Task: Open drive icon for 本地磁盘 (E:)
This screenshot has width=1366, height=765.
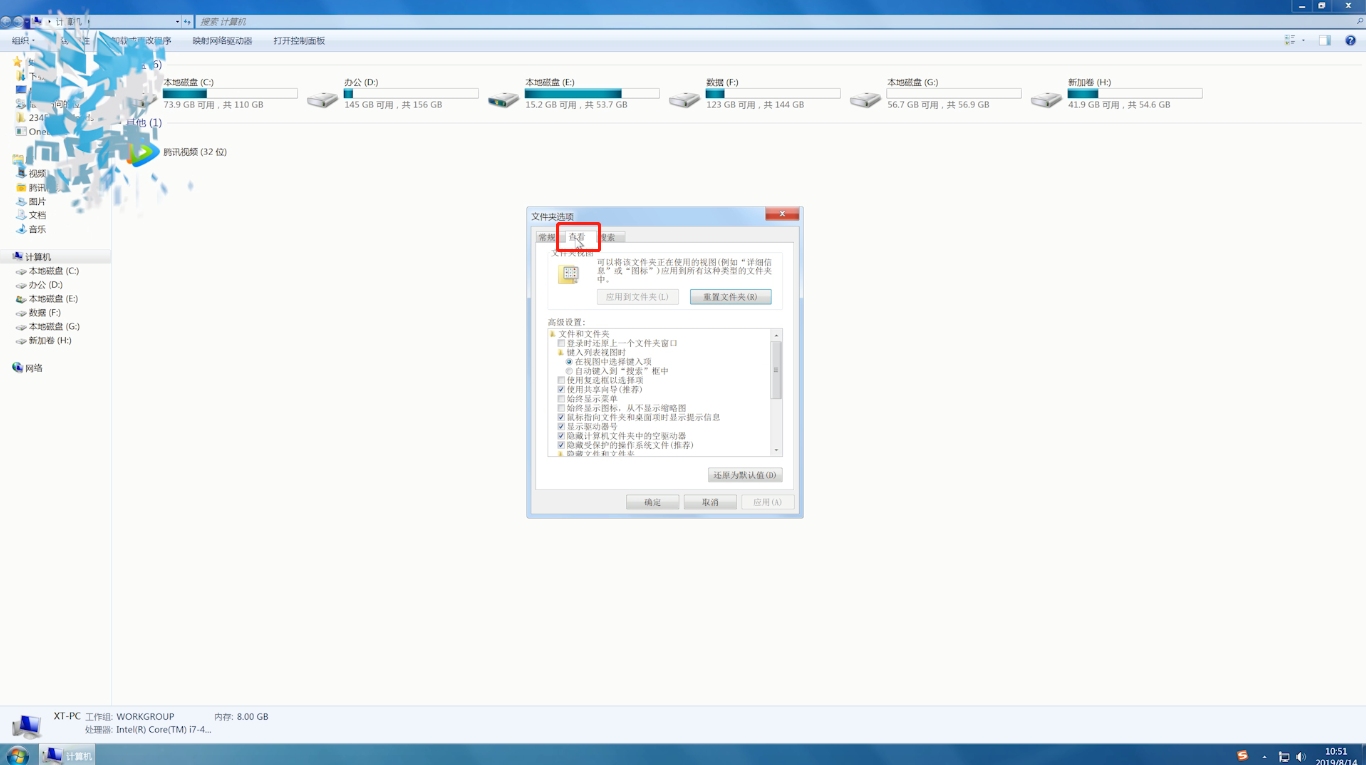Action: coord(503,99)
